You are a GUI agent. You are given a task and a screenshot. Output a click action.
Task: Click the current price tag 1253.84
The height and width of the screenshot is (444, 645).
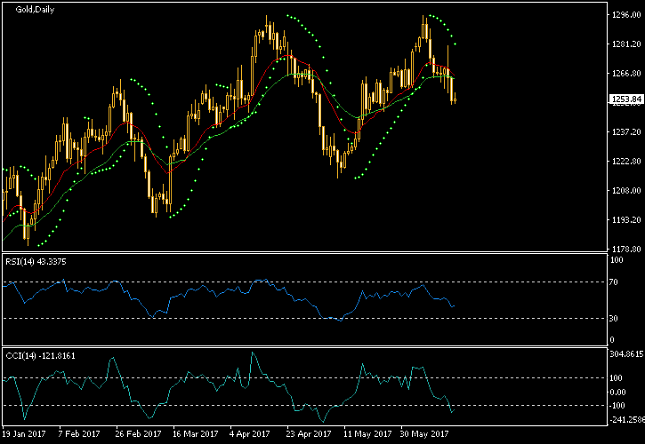tap(626, 99)
